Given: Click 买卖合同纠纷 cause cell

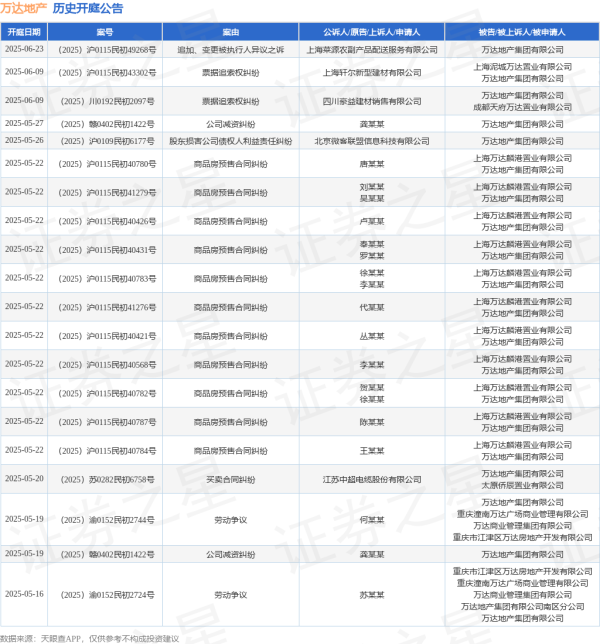Looking at the screenshot, I should click(x=230, y=479).
